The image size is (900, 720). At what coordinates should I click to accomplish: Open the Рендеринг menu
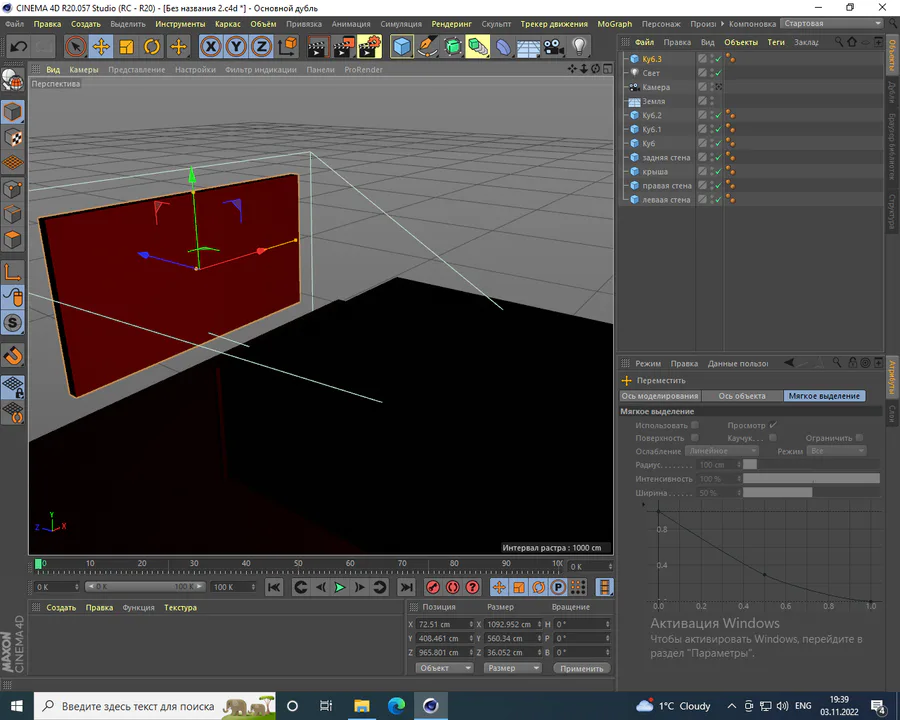tap(453, 23)
